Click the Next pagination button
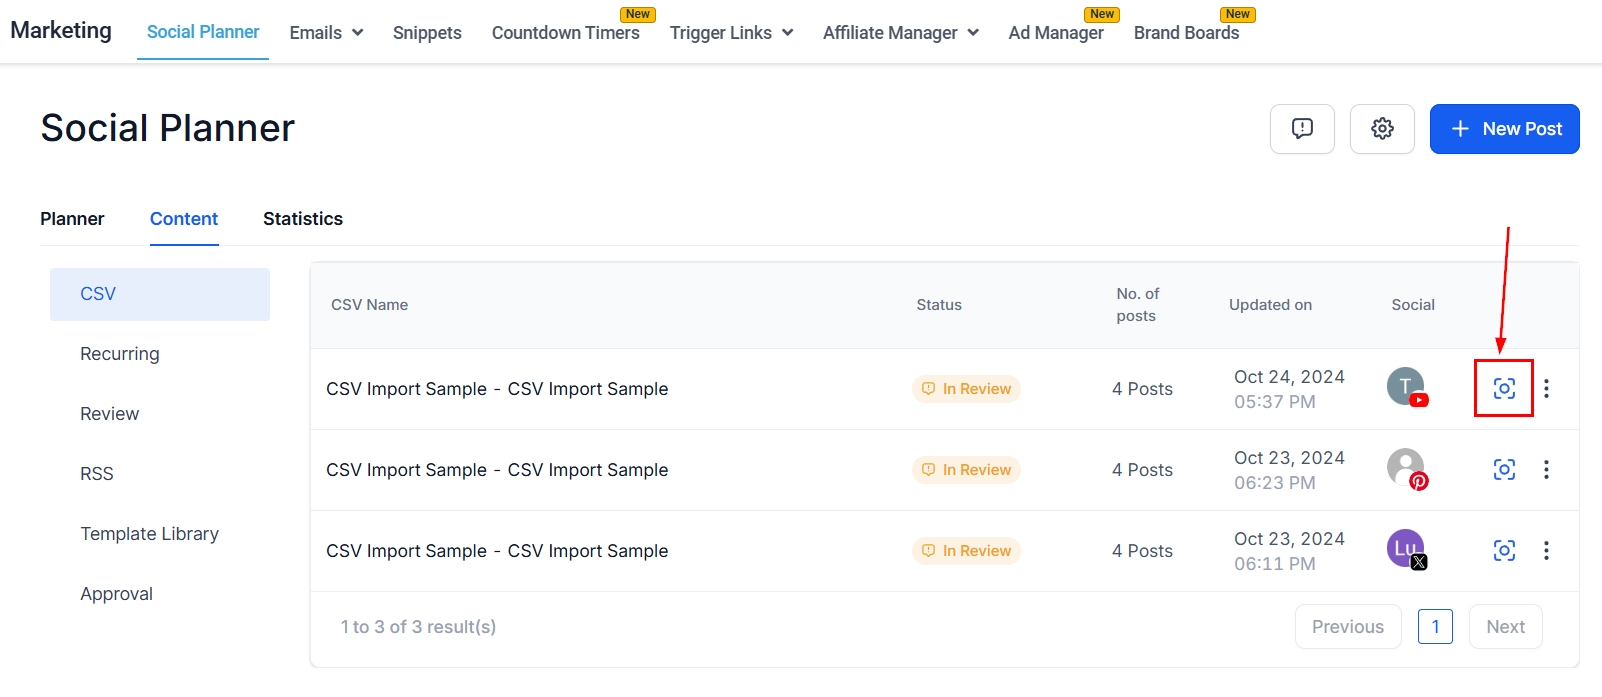This screenshot has width=1602, height=697. pyautogui.click(x=1505, y=627)
